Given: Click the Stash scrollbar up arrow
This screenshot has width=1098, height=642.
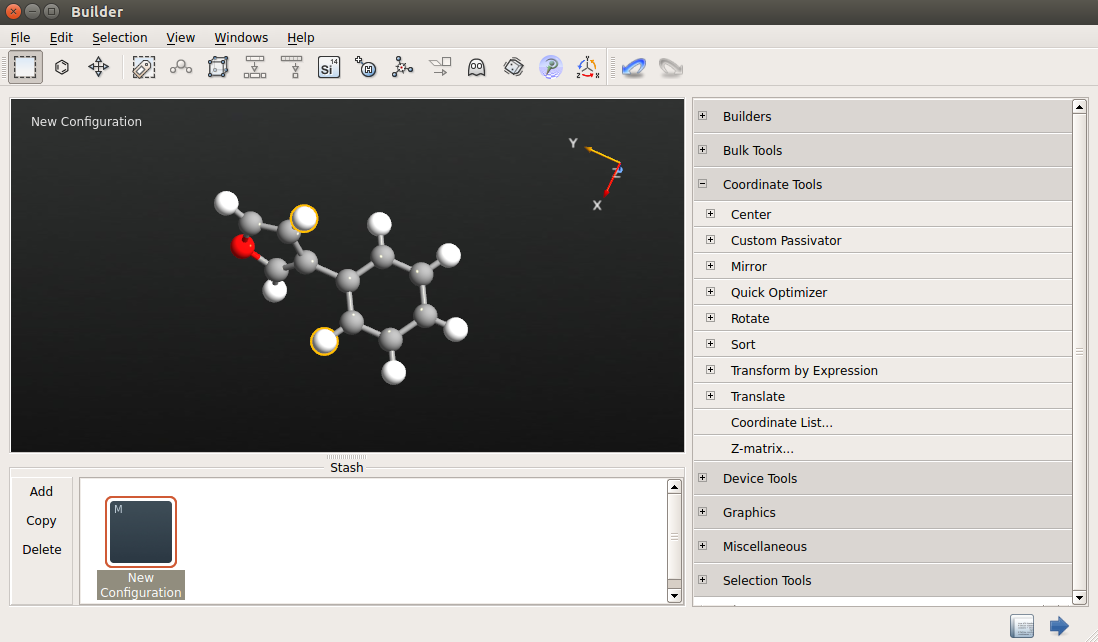Looking at the screenshot, I should (x=674, y=487).
